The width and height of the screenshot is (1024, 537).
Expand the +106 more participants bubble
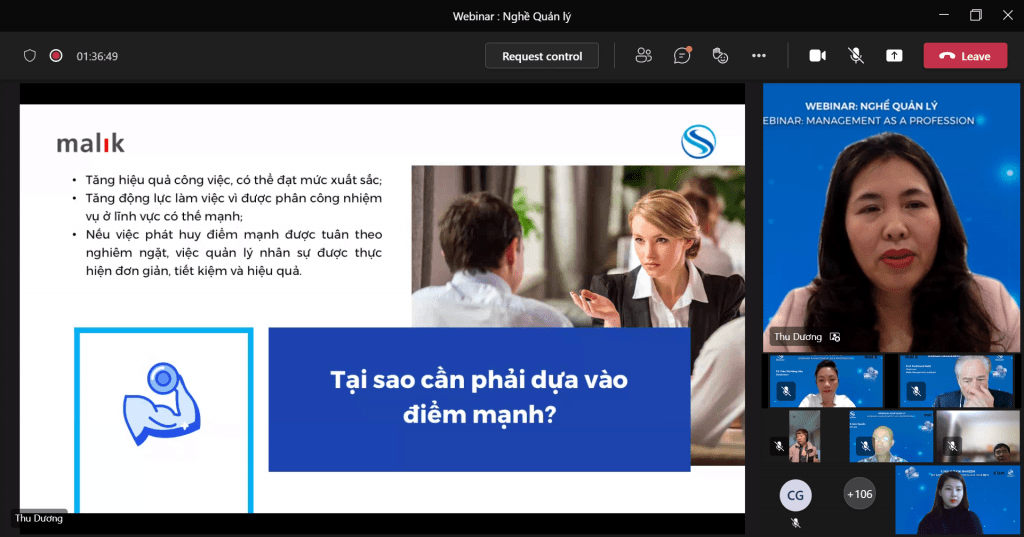859,494
